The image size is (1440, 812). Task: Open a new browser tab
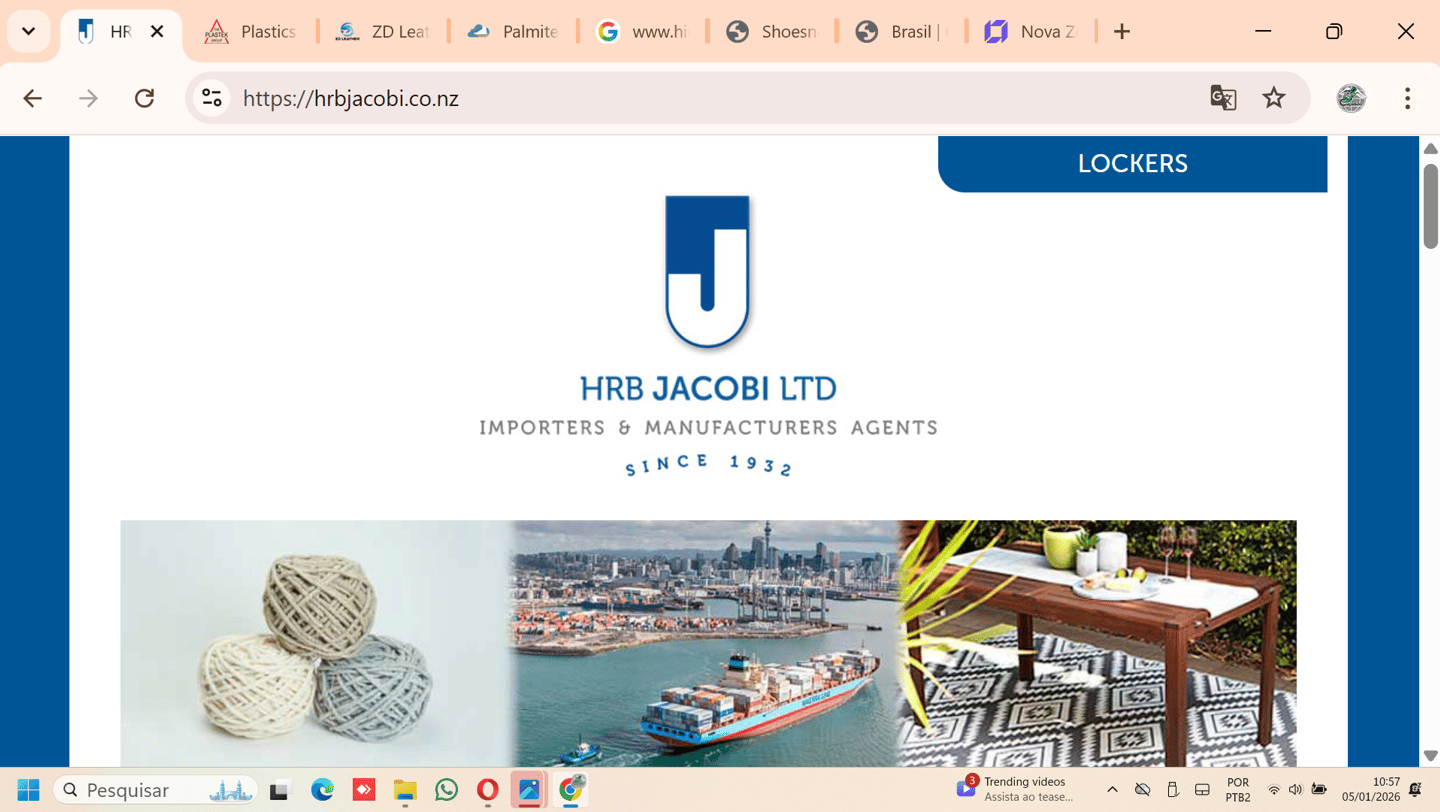[x=1122, y=32]
